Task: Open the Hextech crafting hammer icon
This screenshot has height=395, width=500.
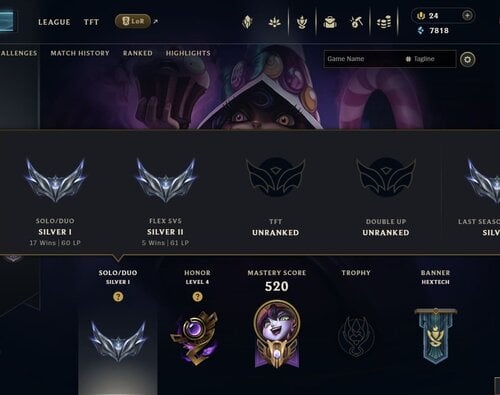Action: tap(356, 22)
